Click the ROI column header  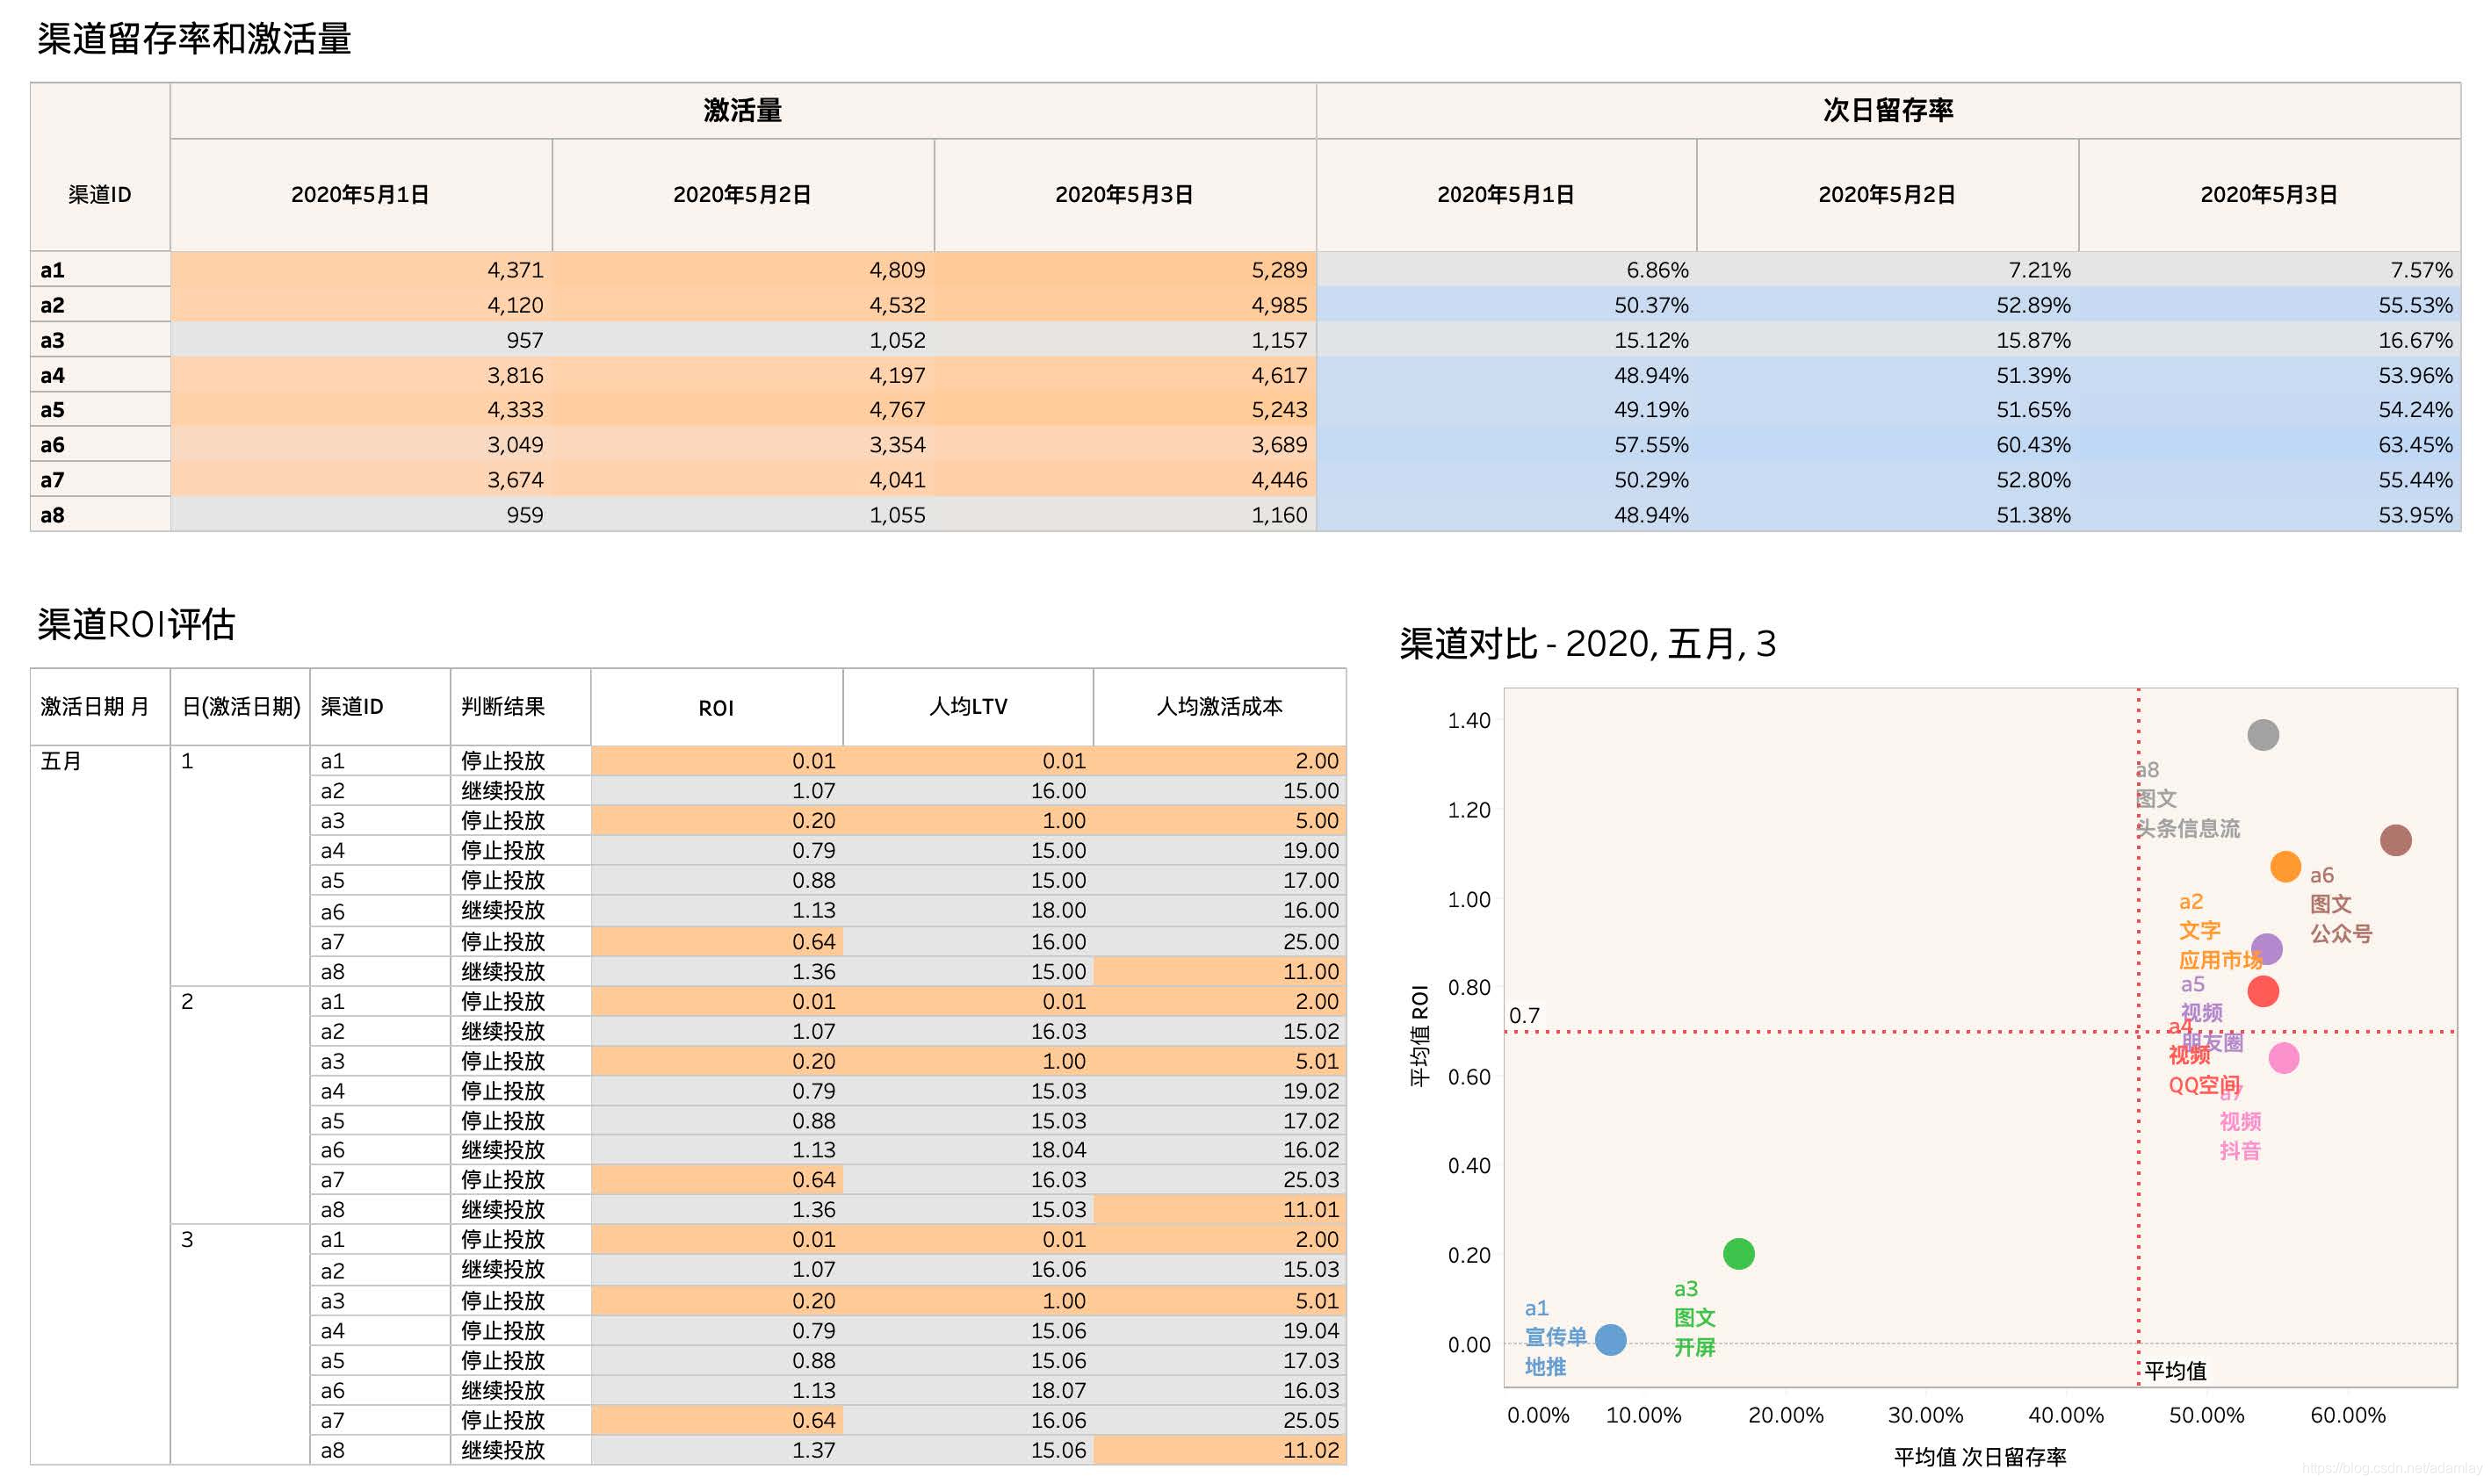click(x=716, y=708)
